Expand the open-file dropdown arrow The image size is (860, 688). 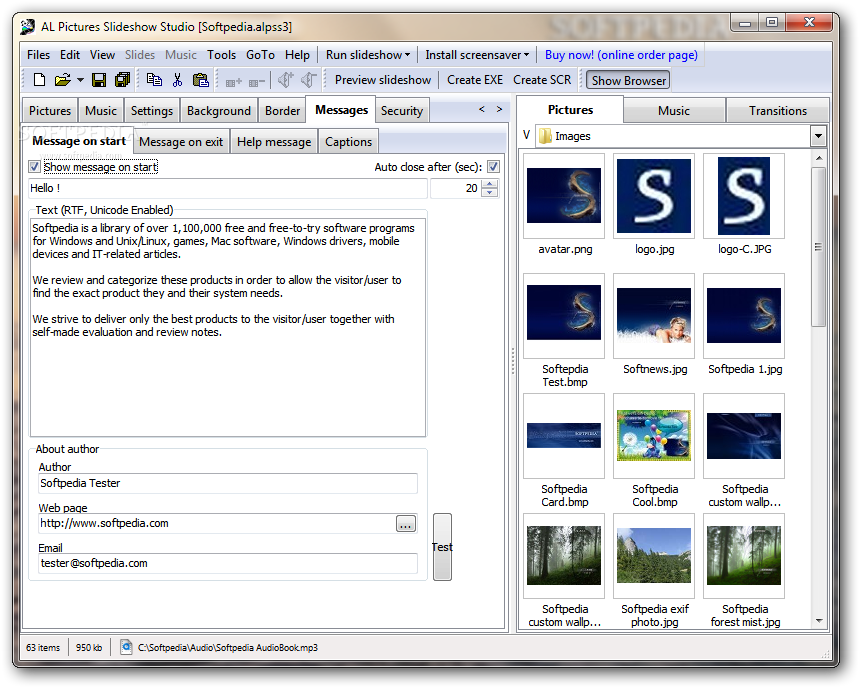pyautogui.click(x=81, y=80)
